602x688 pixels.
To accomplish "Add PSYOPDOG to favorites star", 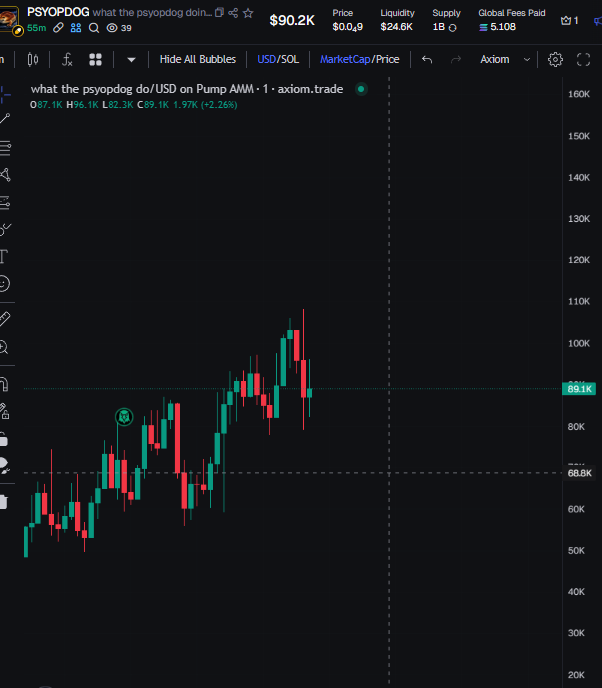I will (x=248, y=13).
